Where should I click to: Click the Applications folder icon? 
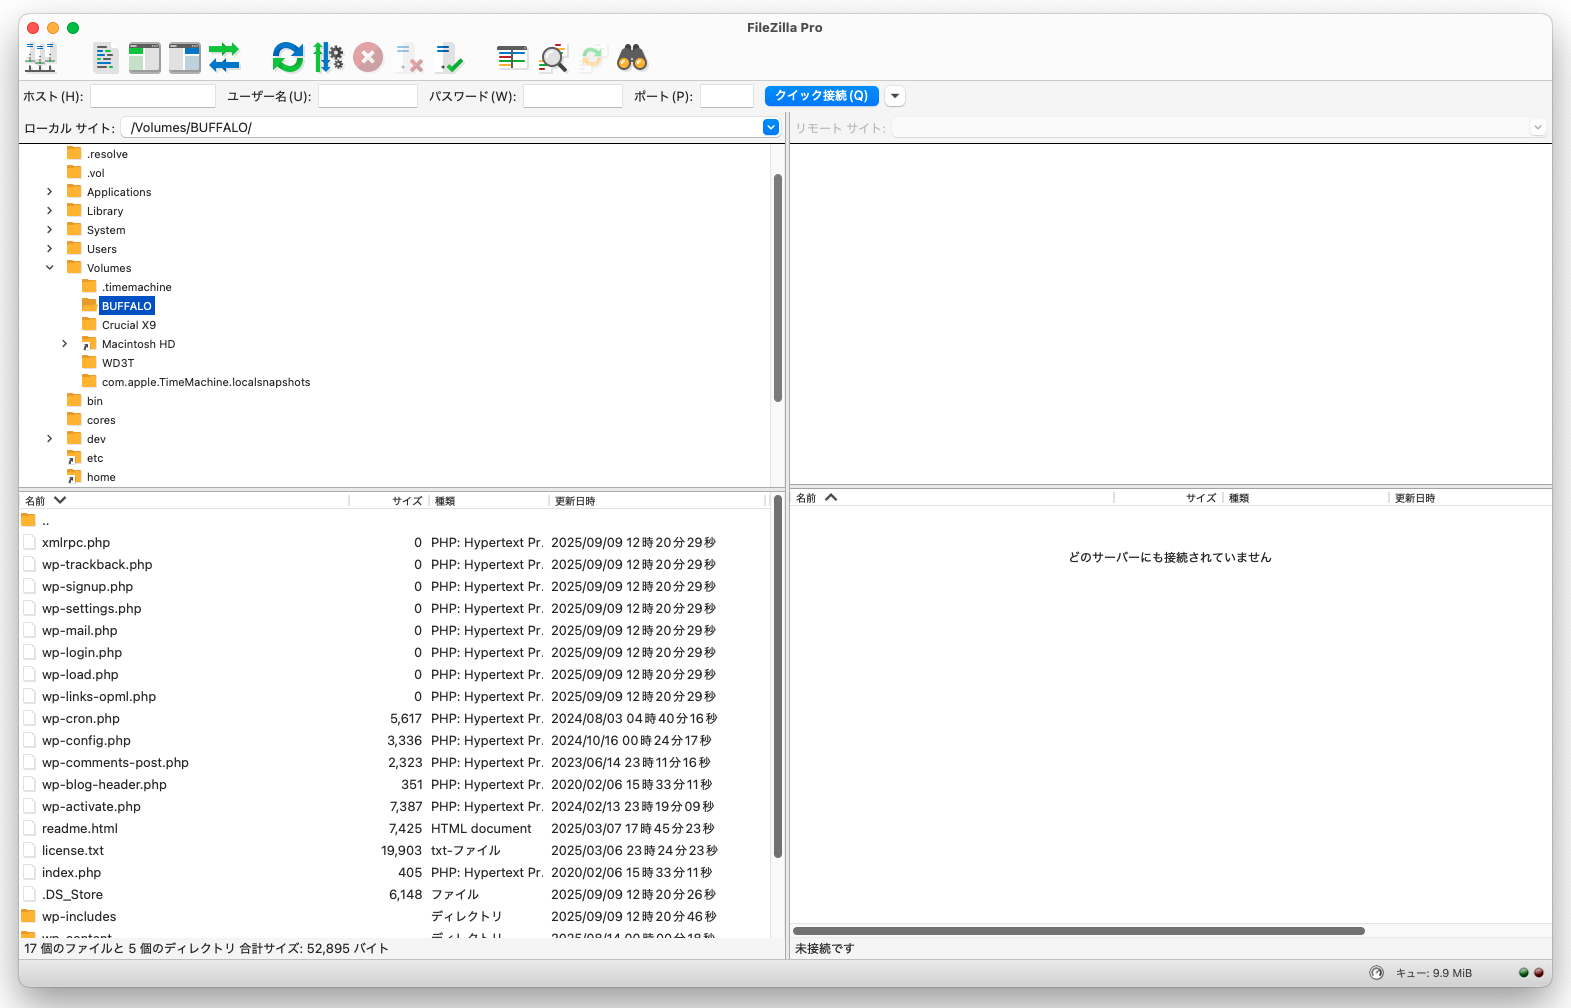pos(74,191)
